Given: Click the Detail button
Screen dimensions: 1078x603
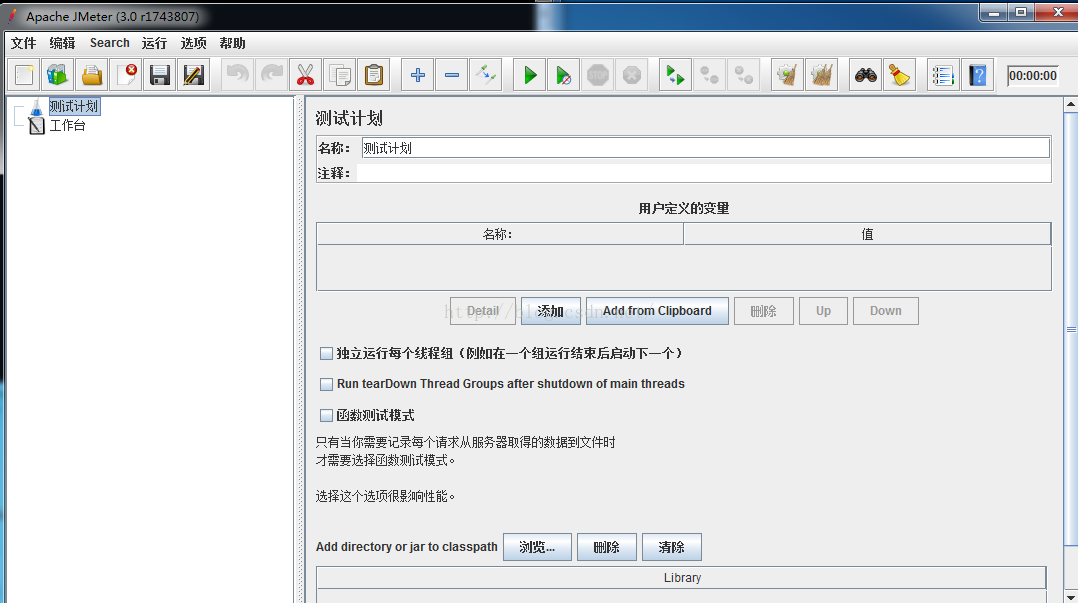Looking at the screenshot, I should tap(483, 311).
